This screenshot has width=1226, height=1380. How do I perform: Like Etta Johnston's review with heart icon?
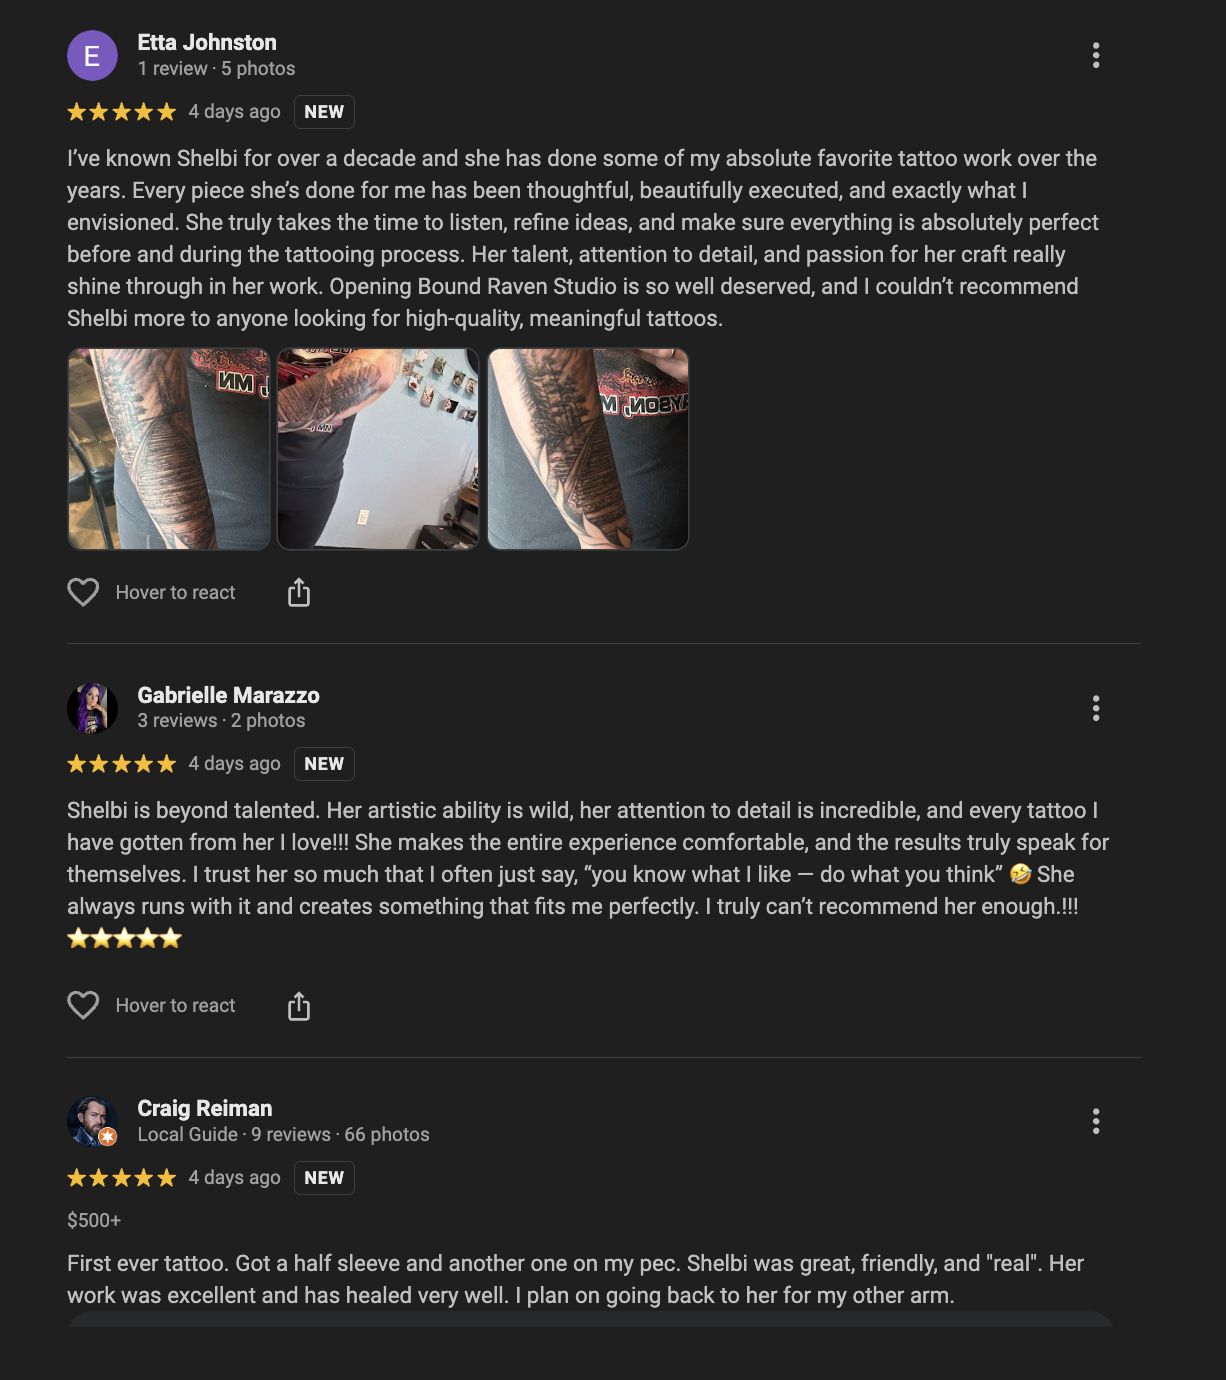click(83, 592)
